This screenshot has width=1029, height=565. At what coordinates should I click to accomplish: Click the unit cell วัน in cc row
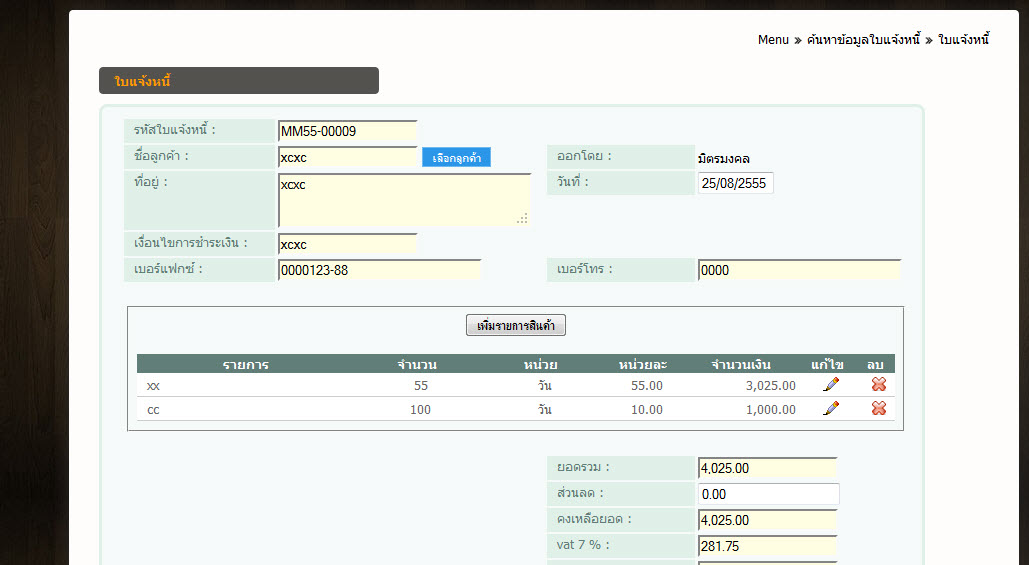(545, 409)
